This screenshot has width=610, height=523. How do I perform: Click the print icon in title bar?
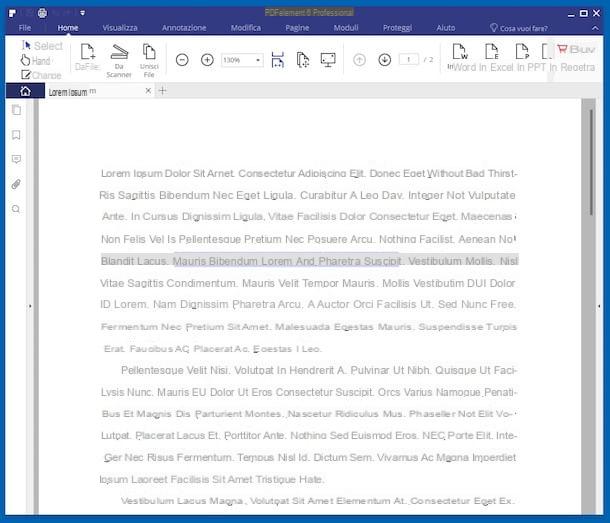[42, 13]
